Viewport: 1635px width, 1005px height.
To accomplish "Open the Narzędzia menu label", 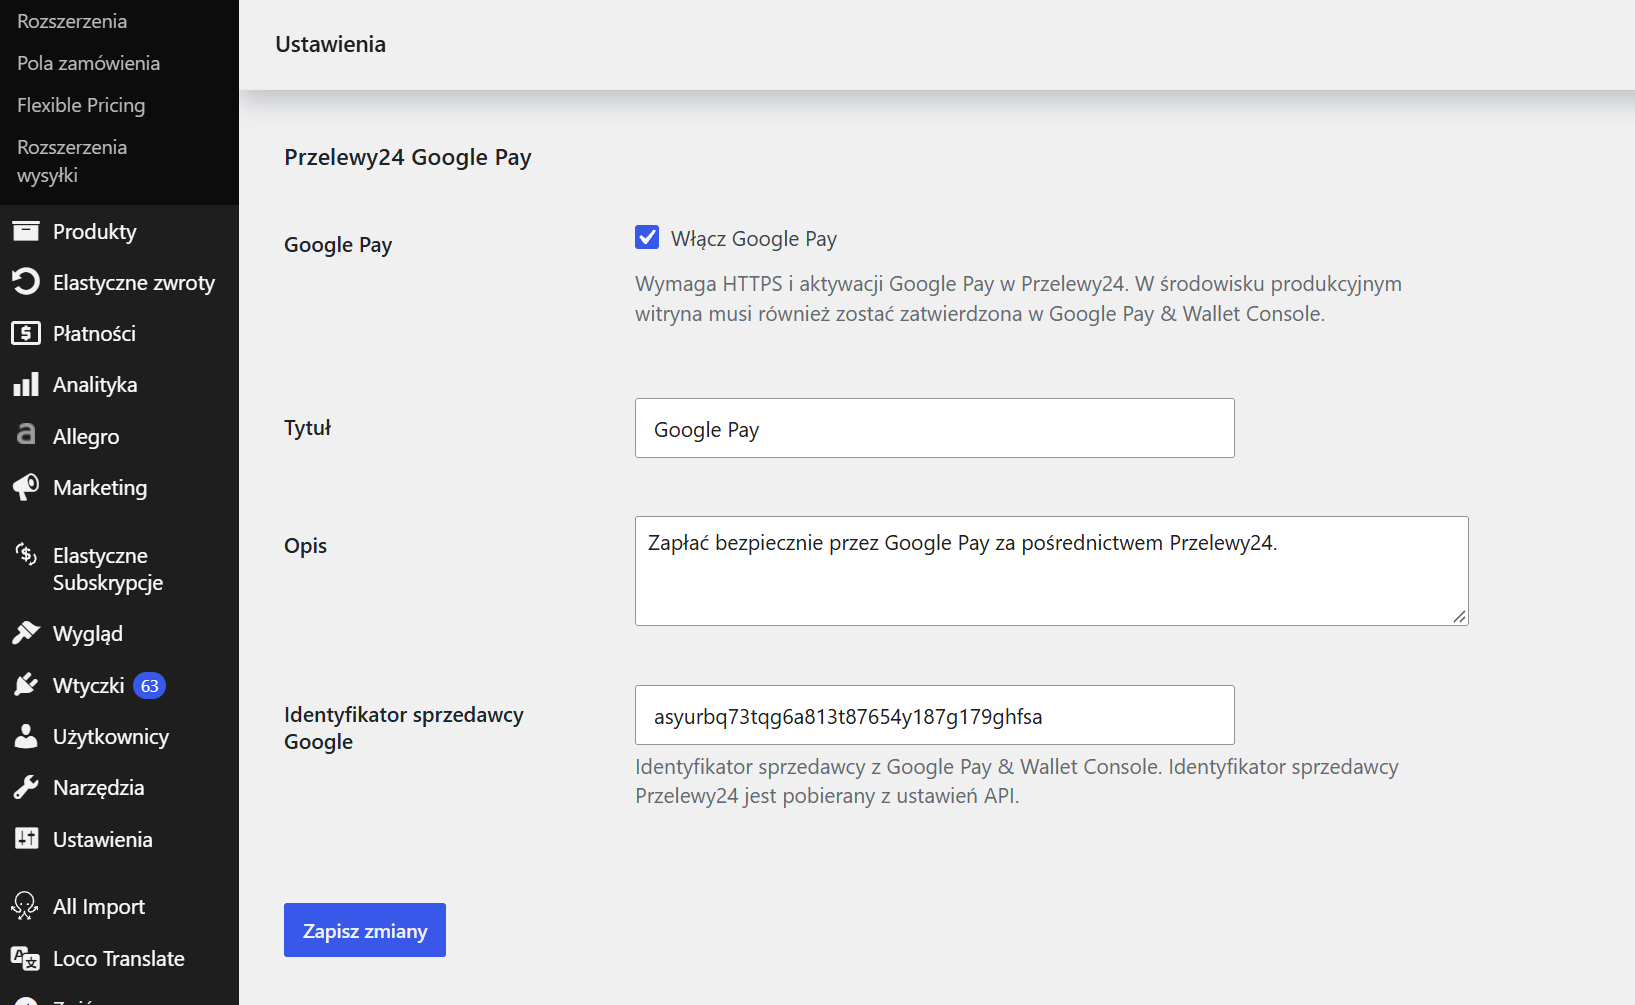I will point(99,787).
